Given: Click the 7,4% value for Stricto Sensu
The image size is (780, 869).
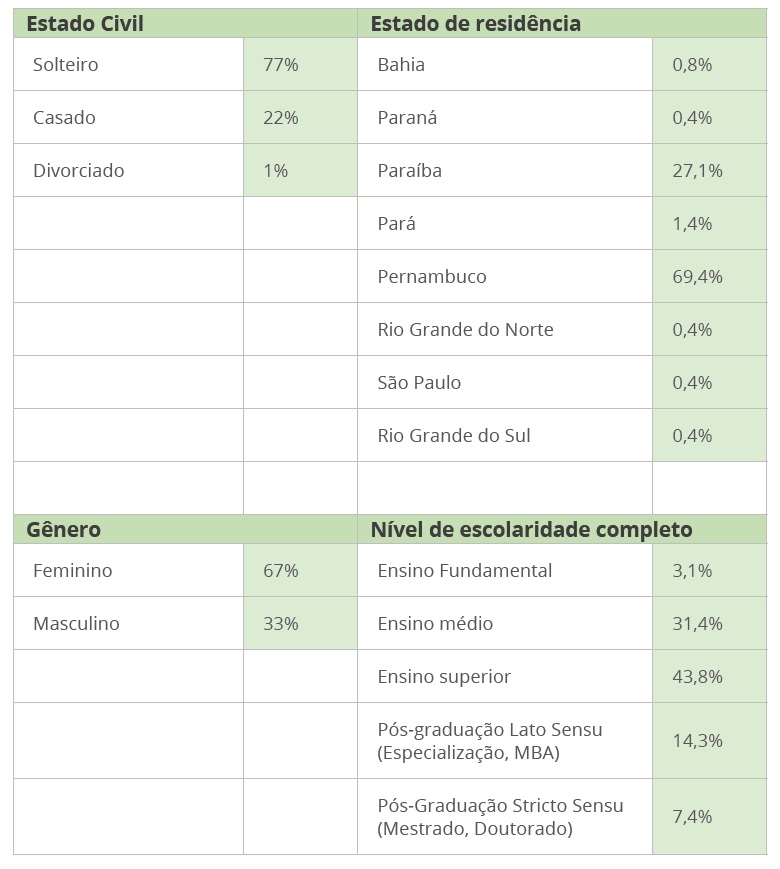Looking at the screenshot, I should (692, 817).
